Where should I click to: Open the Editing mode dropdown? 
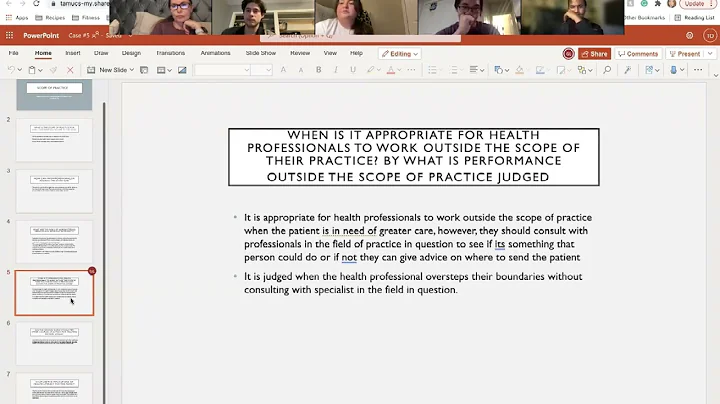[400, 54]
